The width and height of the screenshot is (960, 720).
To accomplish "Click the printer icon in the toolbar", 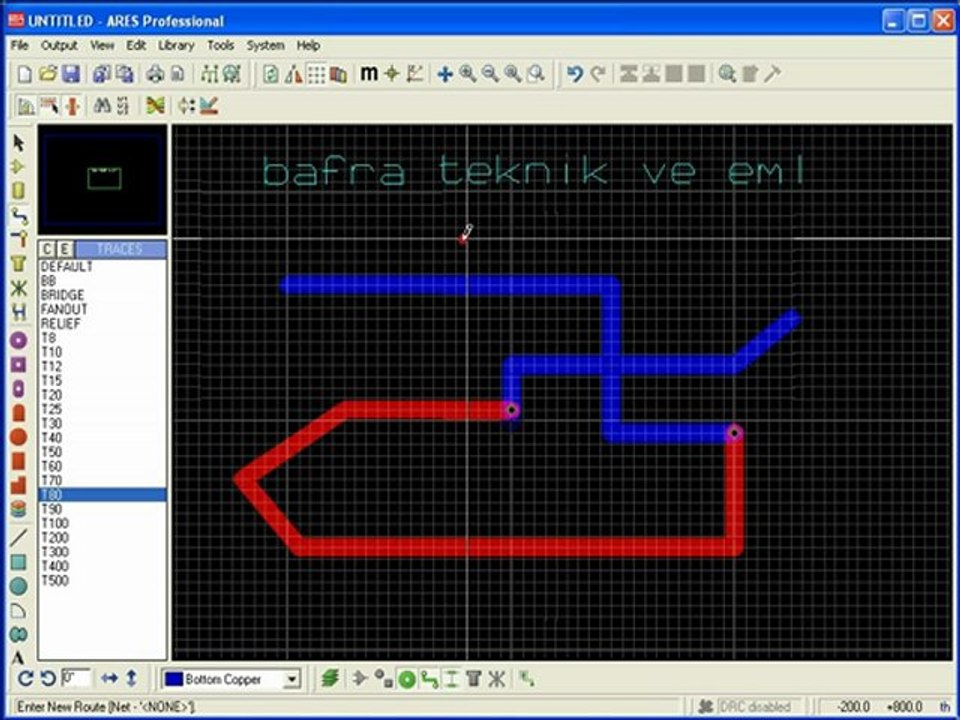I will (x=155, y=74).
